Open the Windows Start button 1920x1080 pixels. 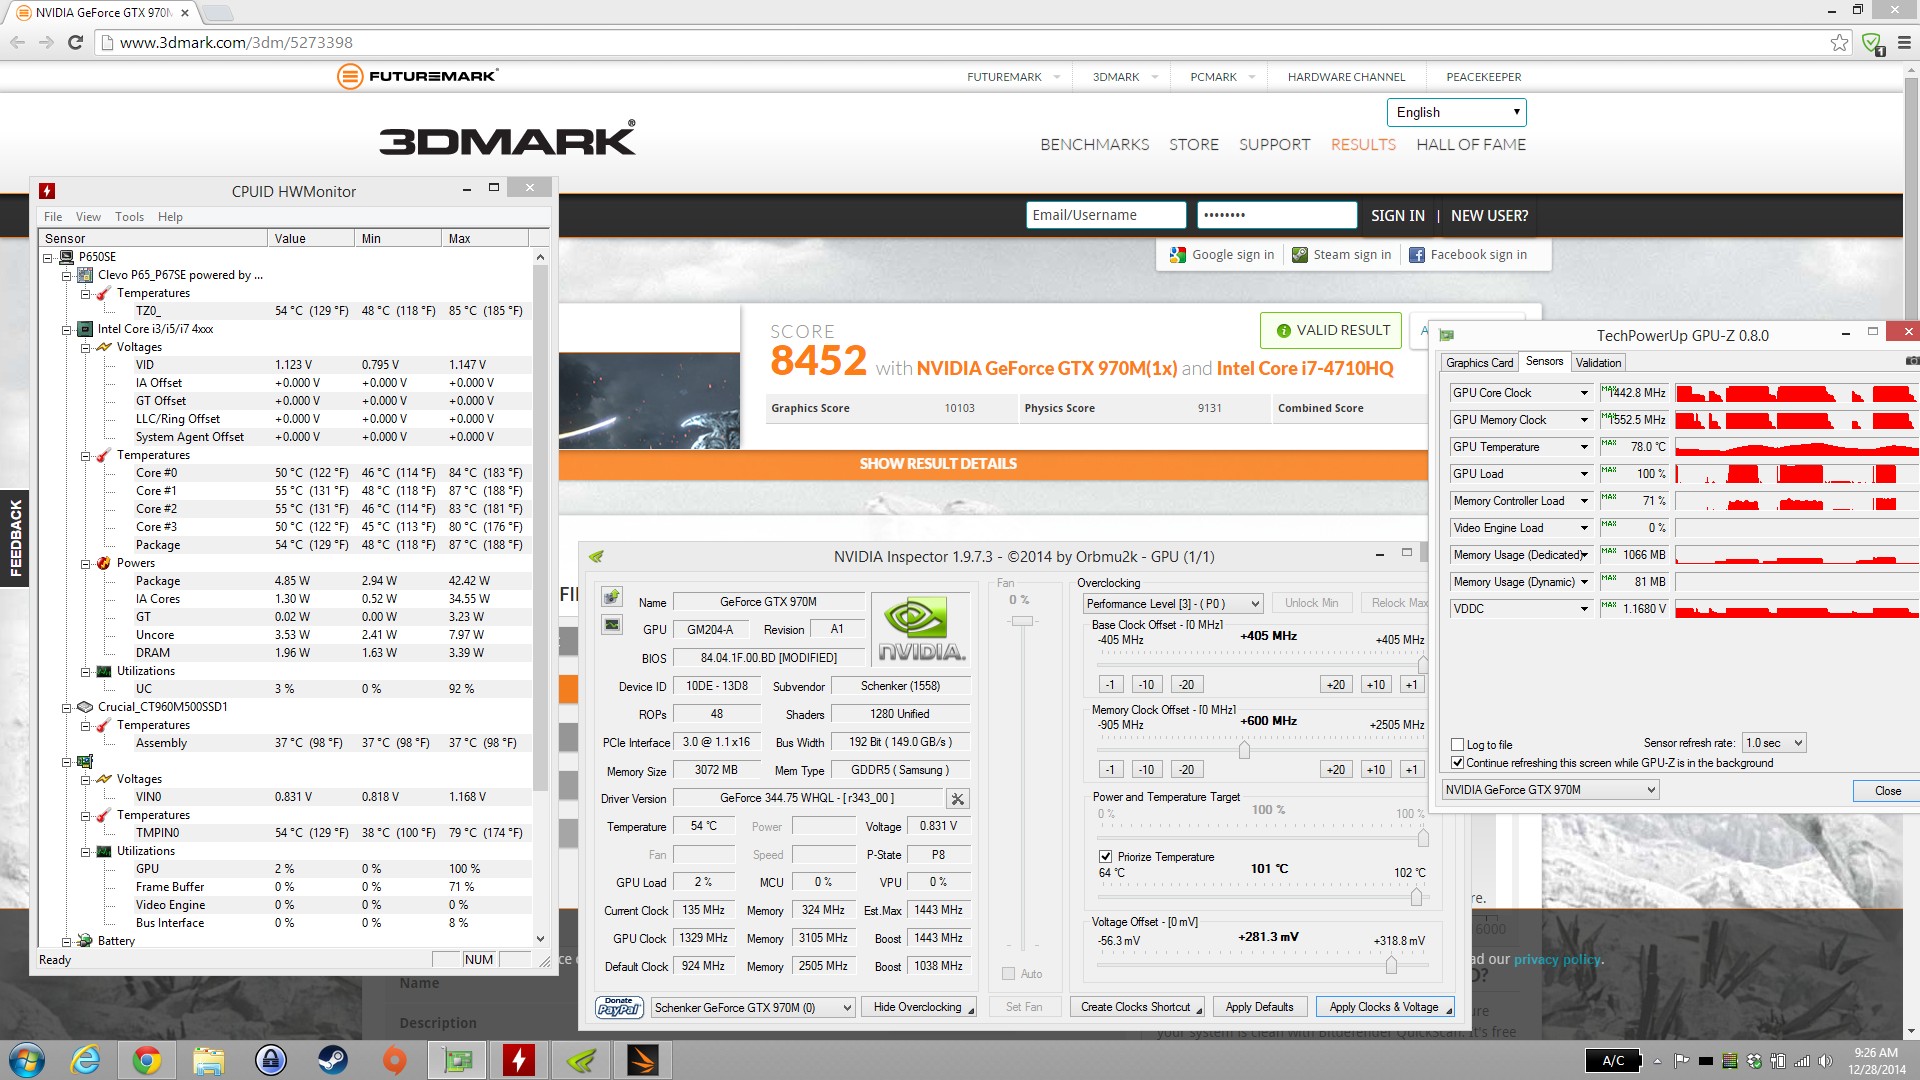pos(27,1060)
